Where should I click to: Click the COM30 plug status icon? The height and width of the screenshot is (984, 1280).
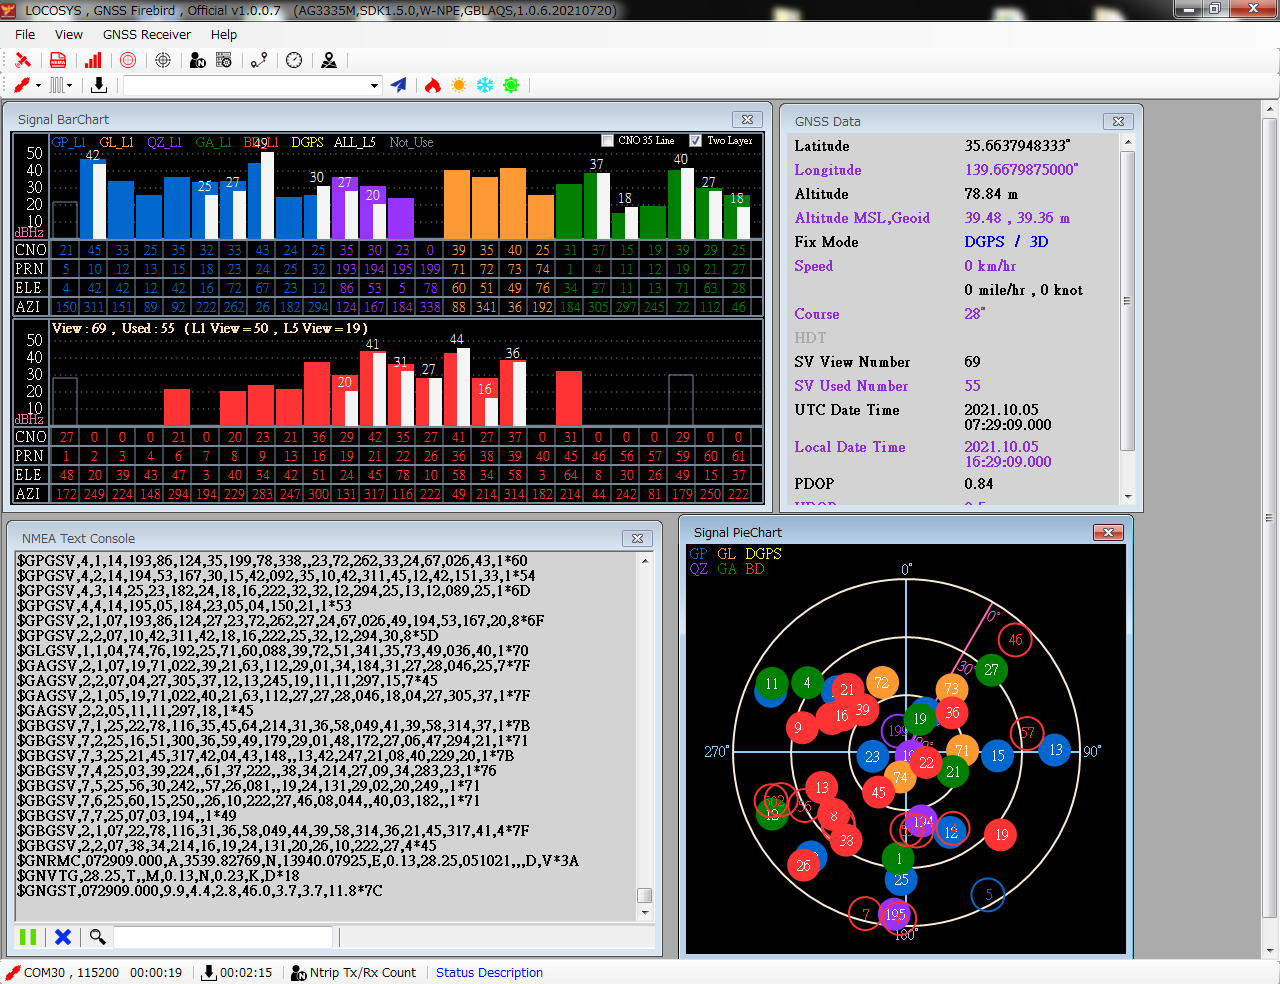13,972
